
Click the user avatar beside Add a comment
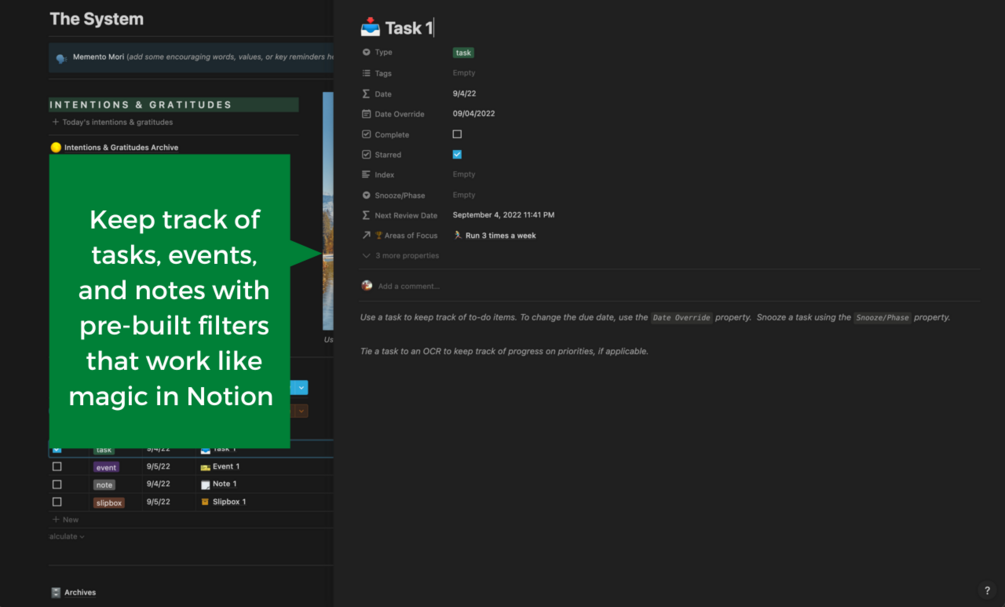(x=367, y=286)
